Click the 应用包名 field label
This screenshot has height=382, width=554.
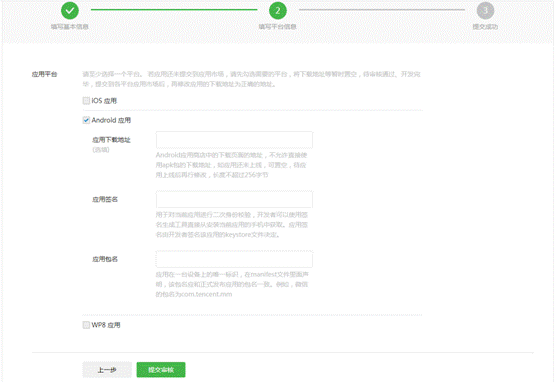coord(105,259)
